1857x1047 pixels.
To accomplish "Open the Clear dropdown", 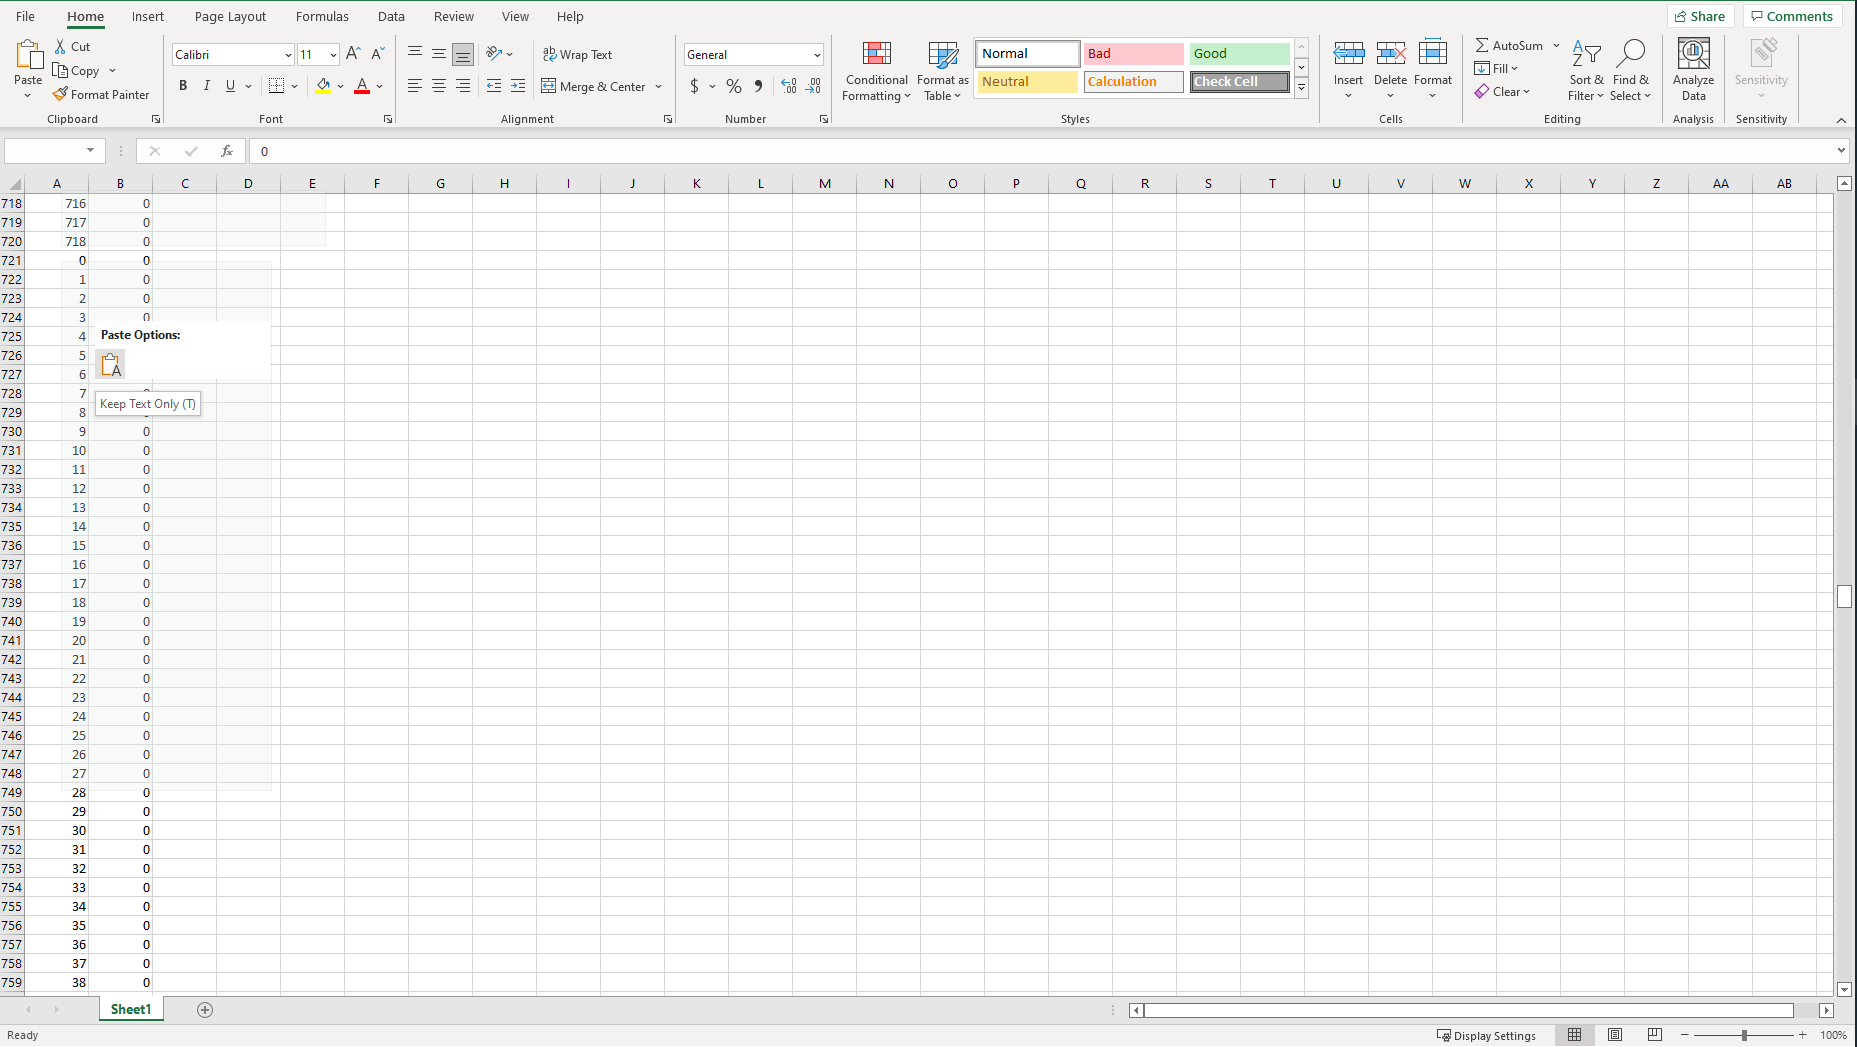I will [x=1502, y=92].
